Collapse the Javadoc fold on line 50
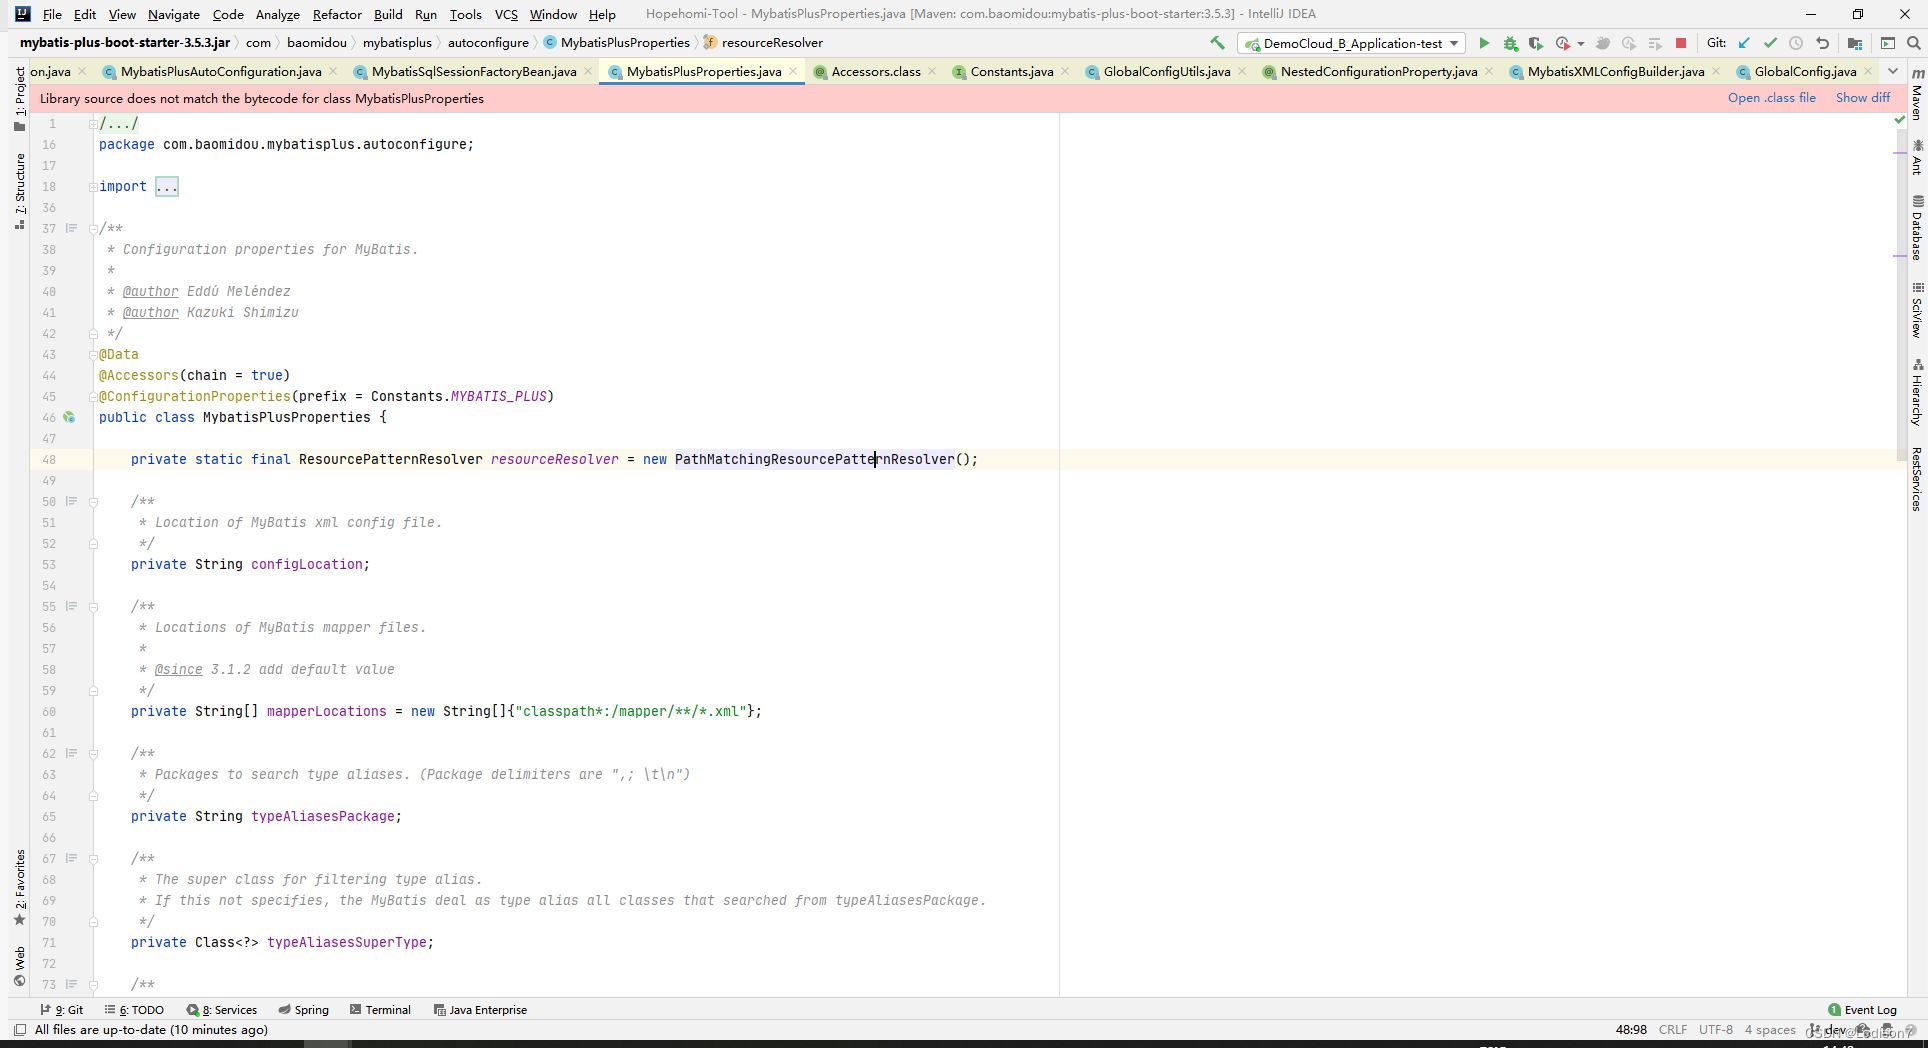The width and height of the screenshot is (1928, 1048). [93, 502]
